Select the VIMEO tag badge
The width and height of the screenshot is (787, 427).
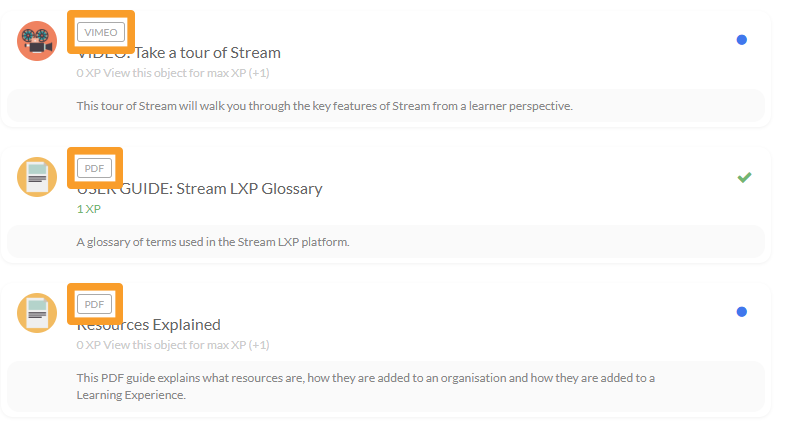100,33
